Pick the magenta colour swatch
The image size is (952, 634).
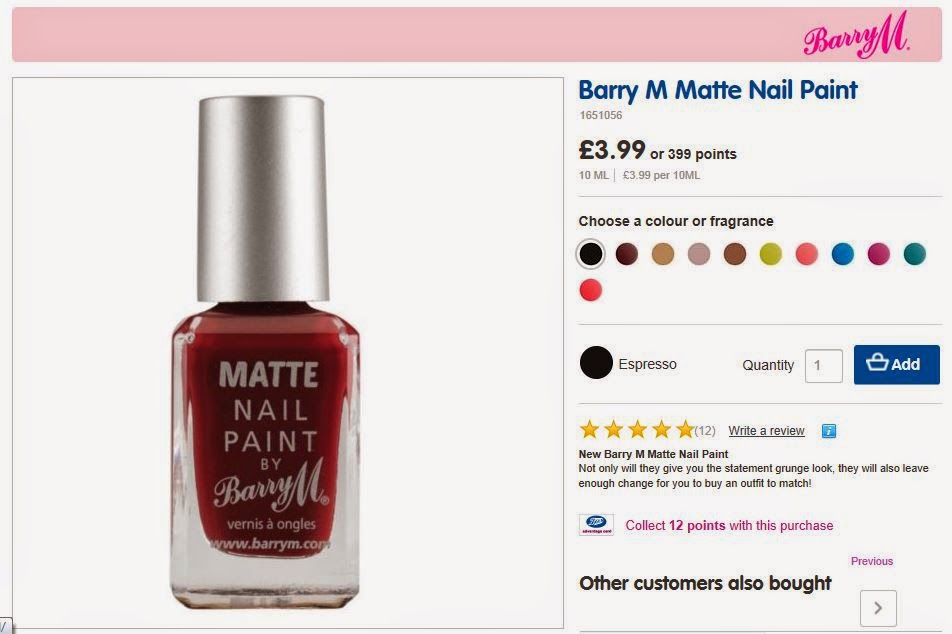coord(879,254)
